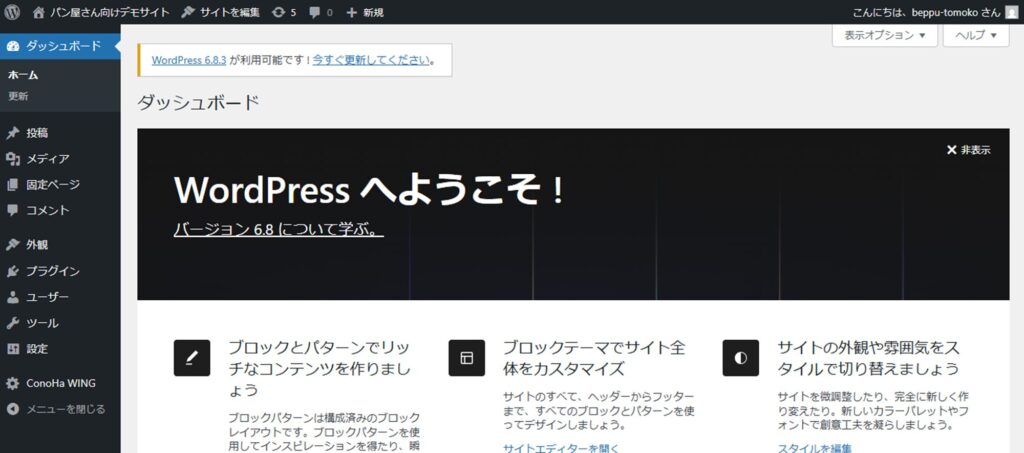Click the ユーザー label in the sidebar
Viewport: 1024px width, 453px height.
point(47,297)
